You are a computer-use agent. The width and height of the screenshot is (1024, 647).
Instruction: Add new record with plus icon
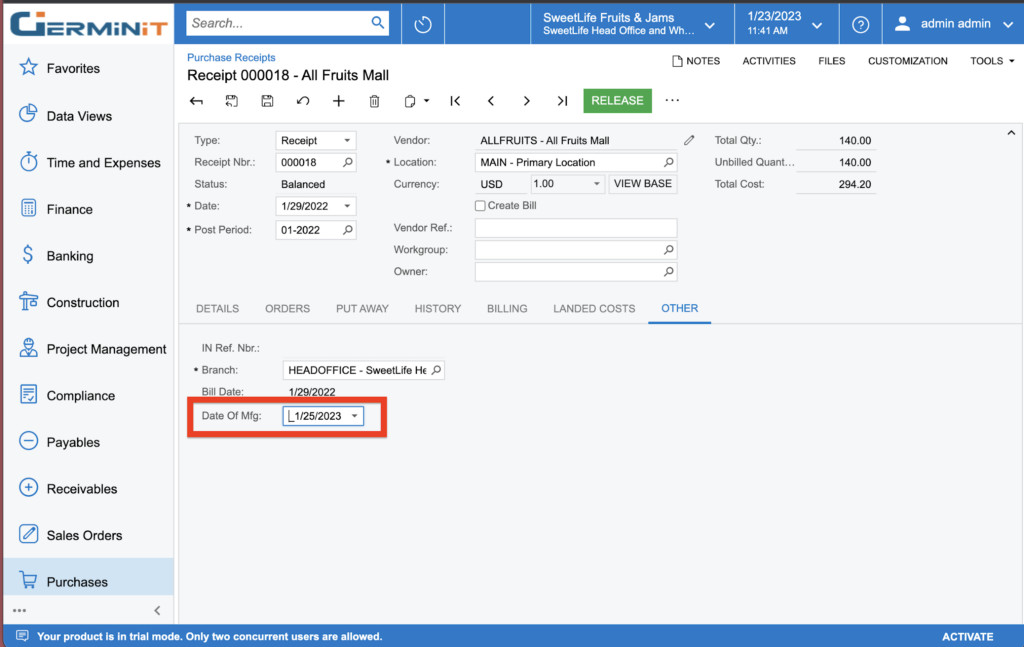(339, 101)
